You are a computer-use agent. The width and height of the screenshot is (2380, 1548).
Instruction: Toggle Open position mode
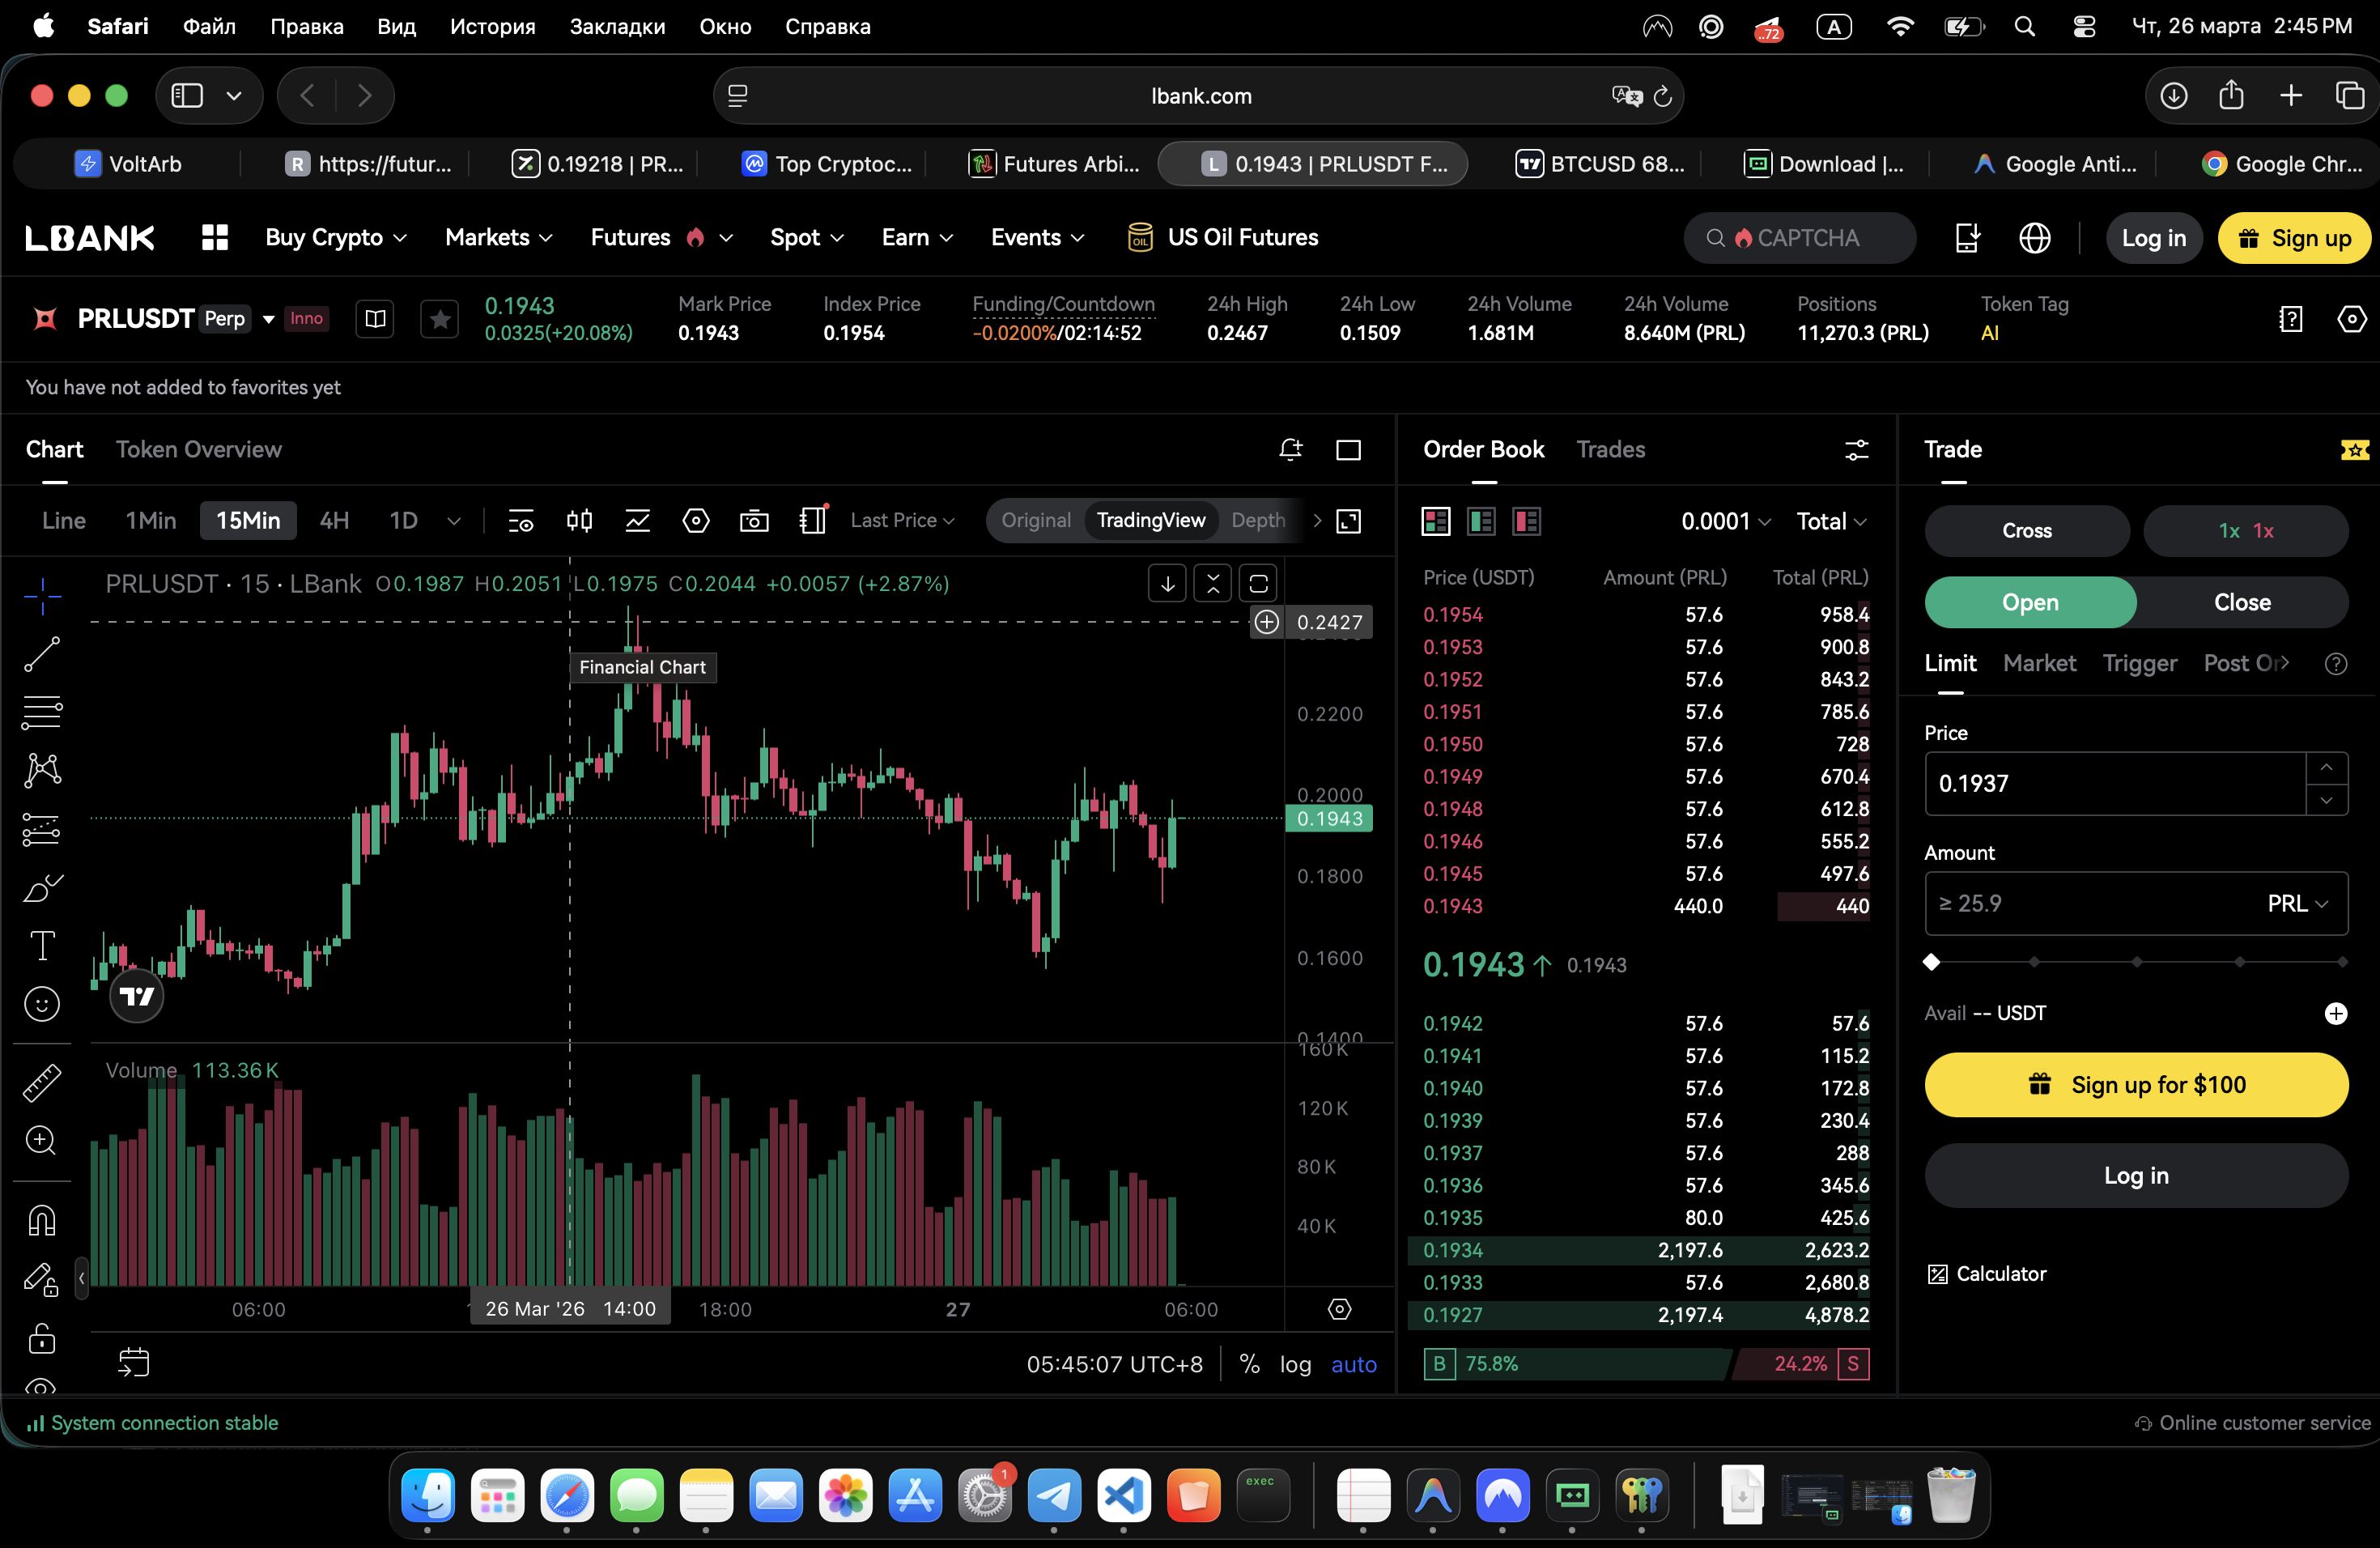(x=2030, y=603)
